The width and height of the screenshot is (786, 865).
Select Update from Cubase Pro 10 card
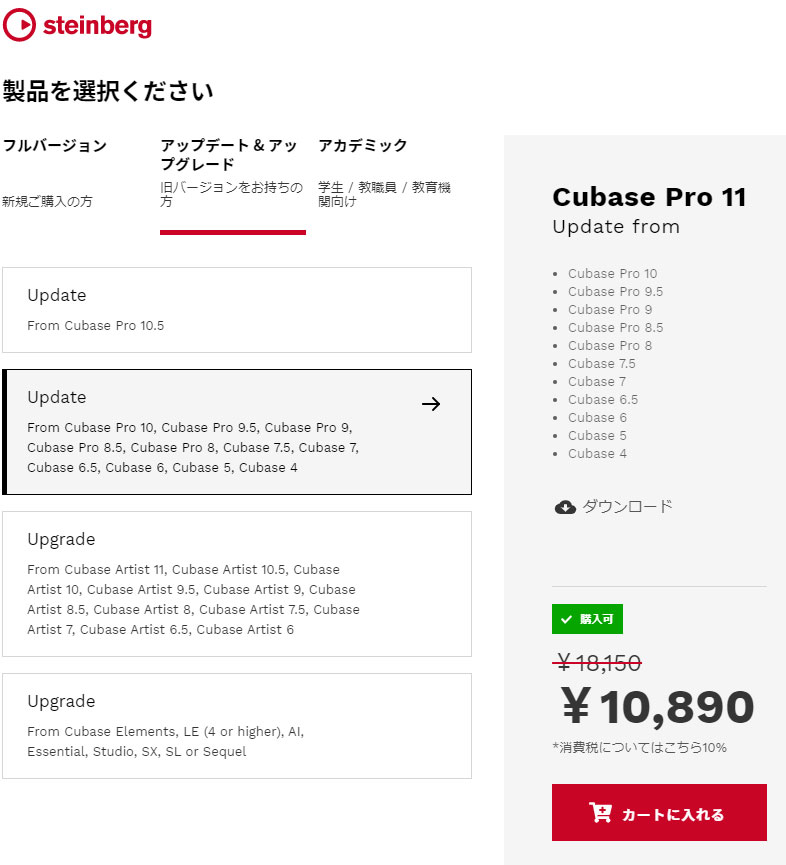click(237, 432)
